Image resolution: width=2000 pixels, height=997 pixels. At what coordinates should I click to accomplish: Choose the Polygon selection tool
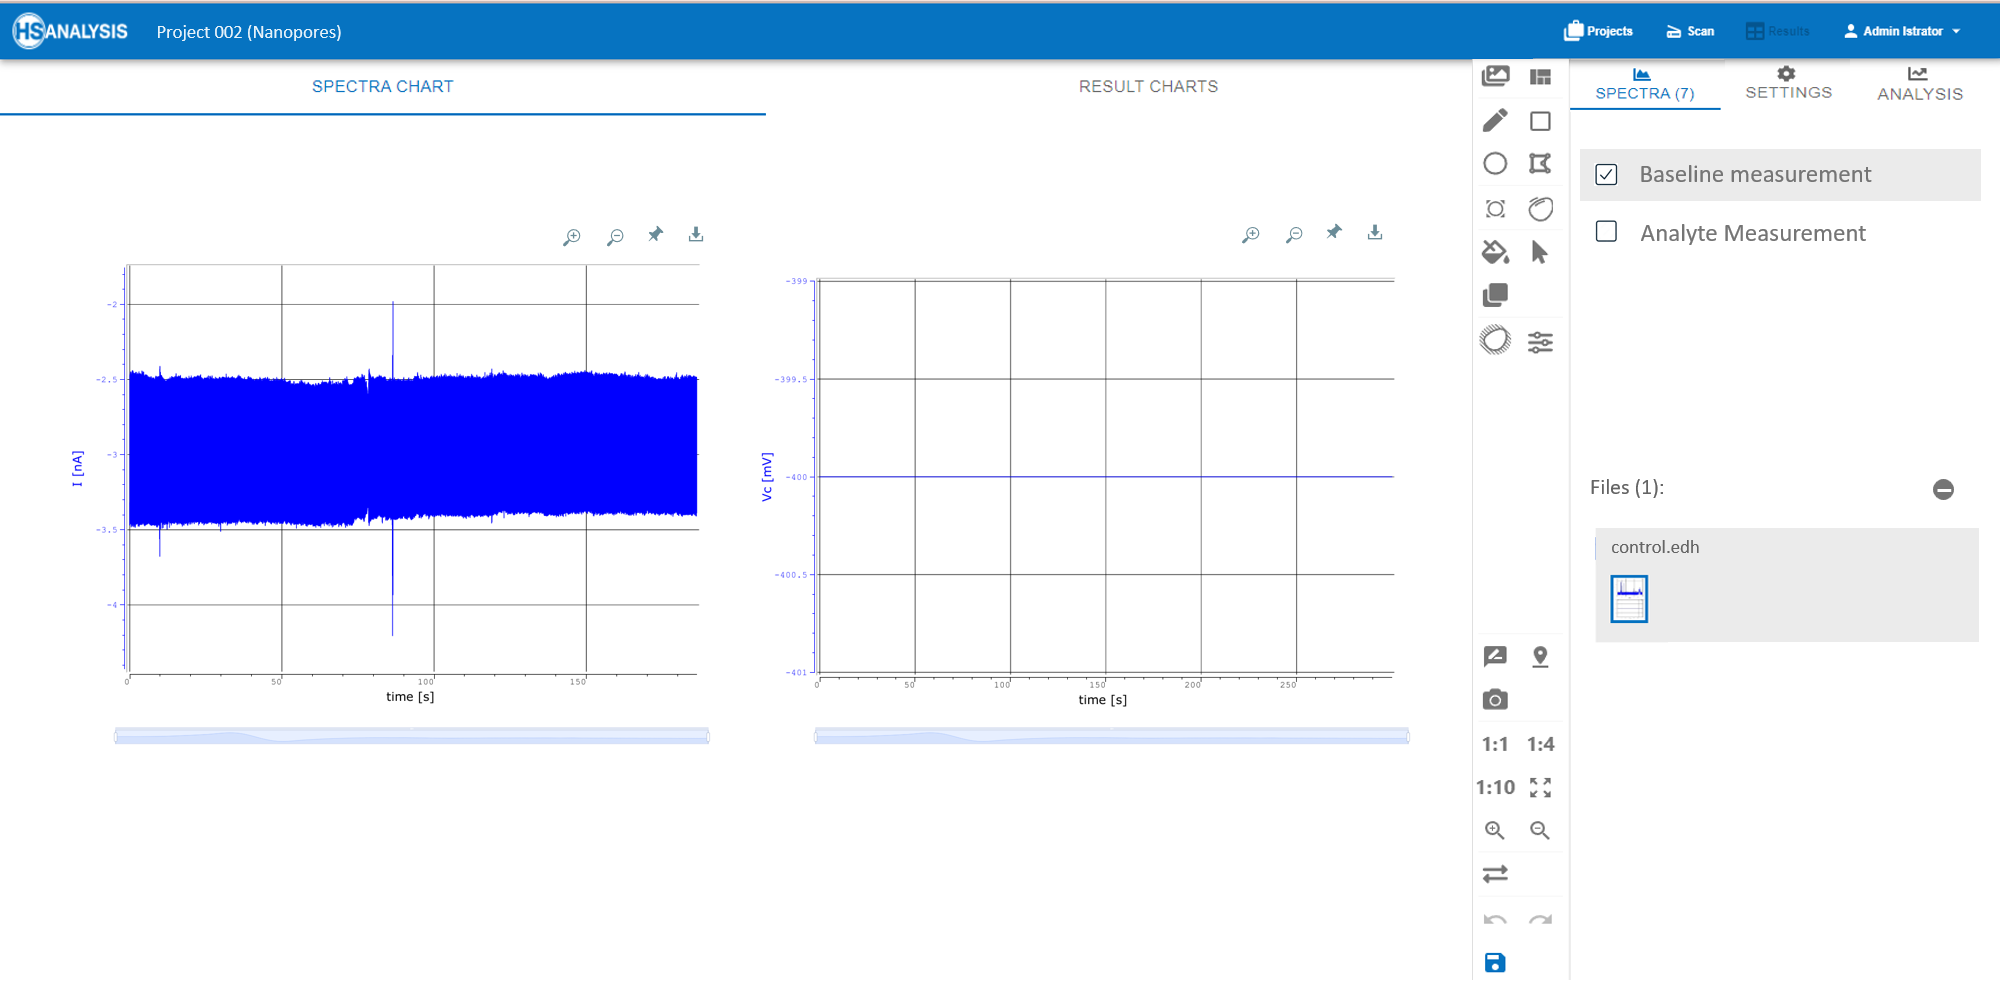pyautogui.click(x=1540, y=162)
